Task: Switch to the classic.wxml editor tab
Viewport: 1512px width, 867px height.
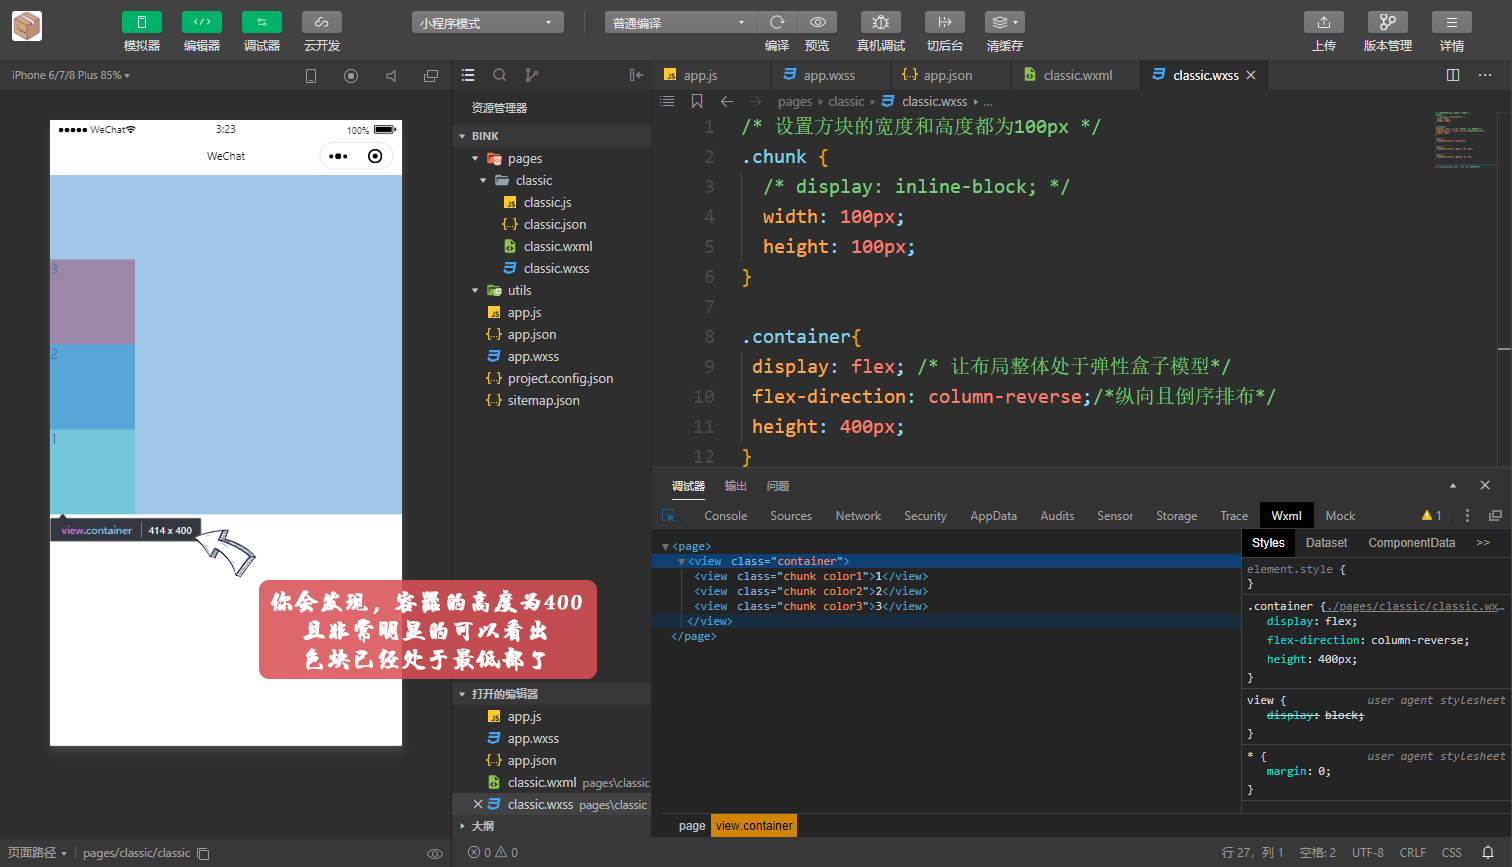Action: [x=1077, y=75]
